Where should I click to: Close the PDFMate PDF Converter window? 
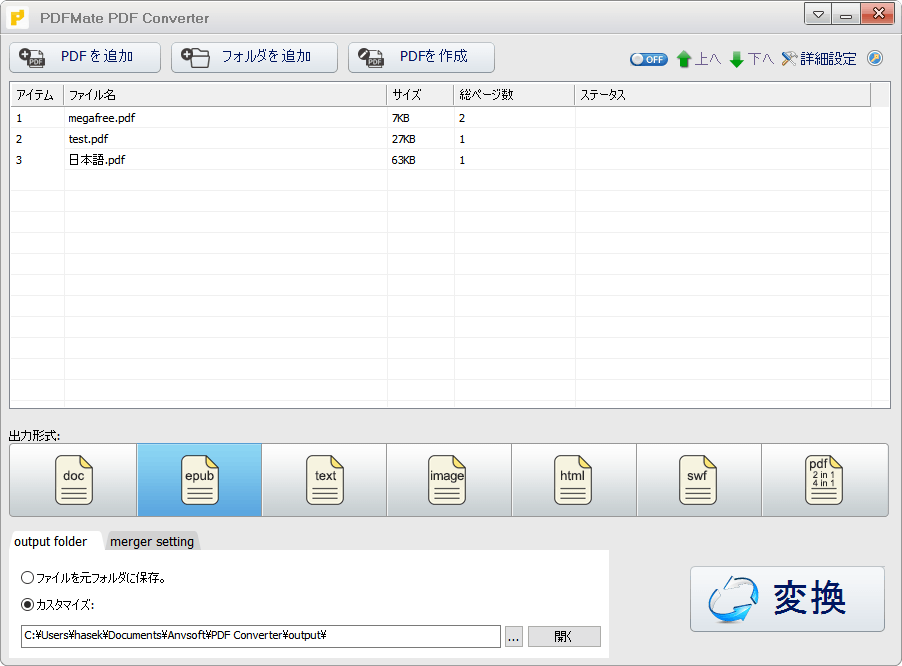[x=877, y=14]
